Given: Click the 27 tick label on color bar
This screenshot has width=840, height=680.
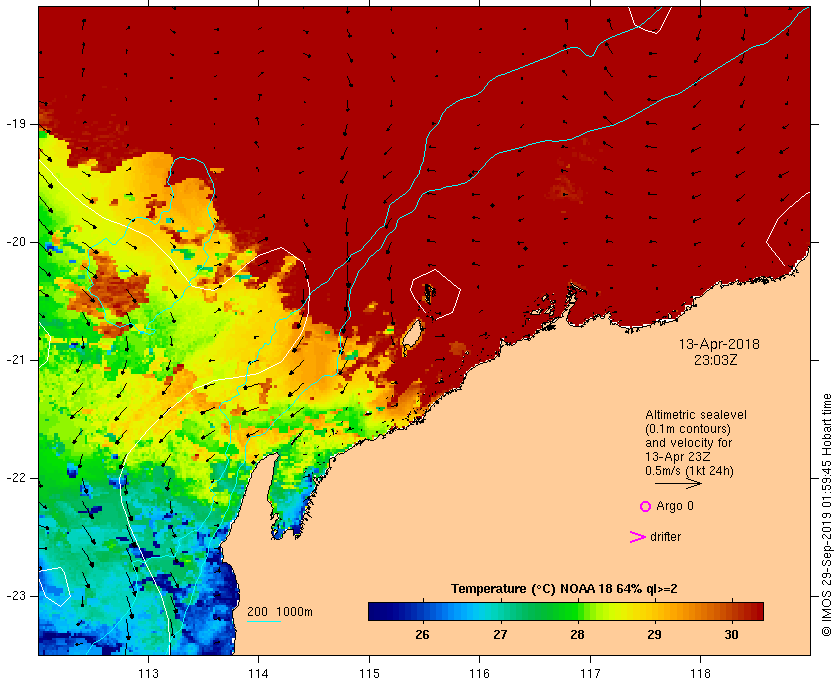Looking at the screenshot, I should (x=500, y=634).
